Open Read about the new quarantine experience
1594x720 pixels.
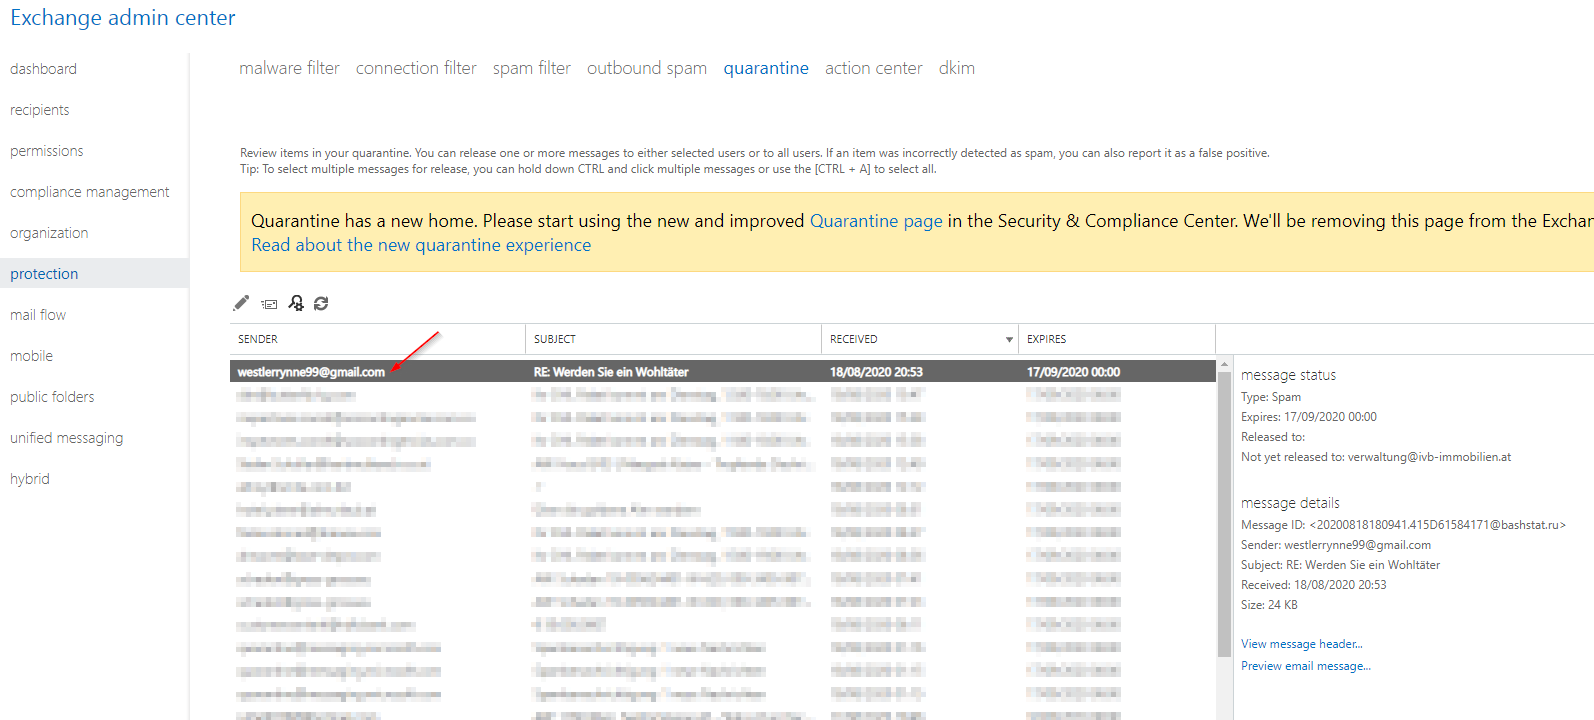pos(421,245)
